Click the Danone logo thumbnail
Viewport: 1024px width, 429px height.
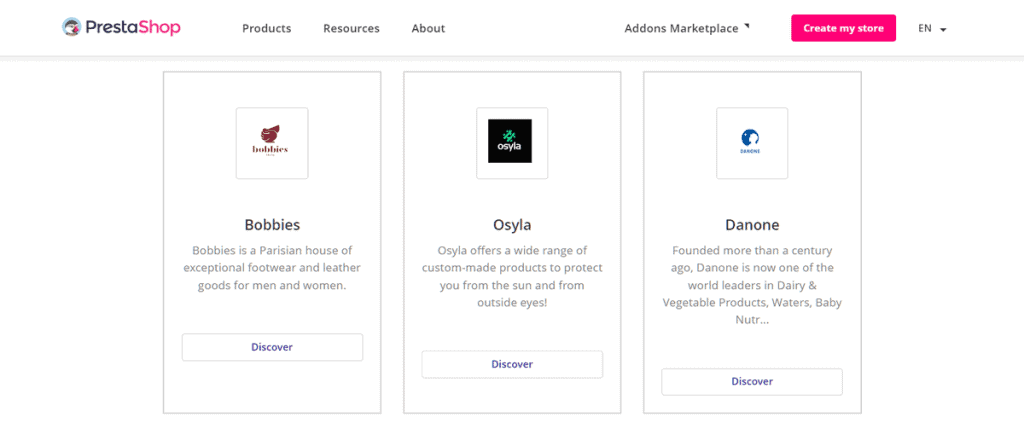coord(752,143)
